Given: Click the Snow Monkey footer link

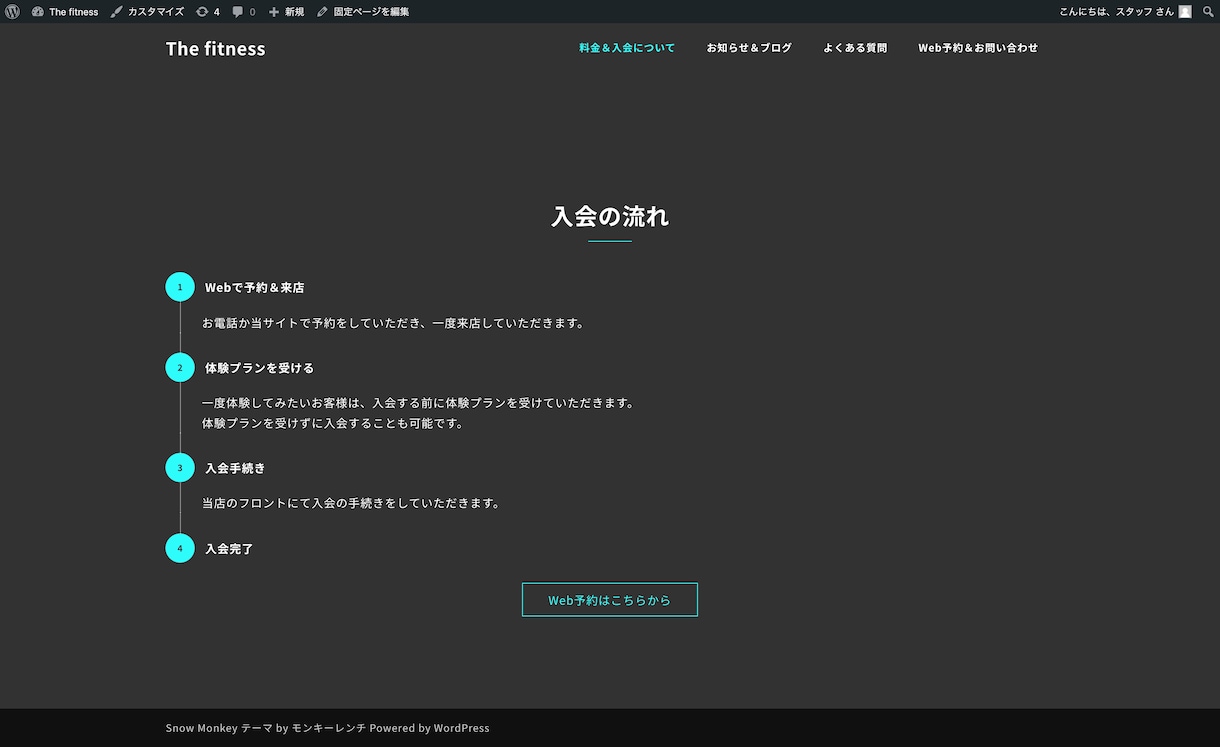Looking at the screenshot, I should pos(201,728).
